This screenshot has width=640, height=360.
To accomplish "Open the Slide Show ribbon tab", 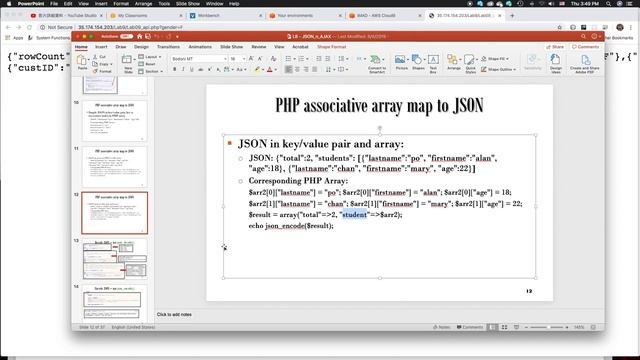I will (x=231, y=47).
